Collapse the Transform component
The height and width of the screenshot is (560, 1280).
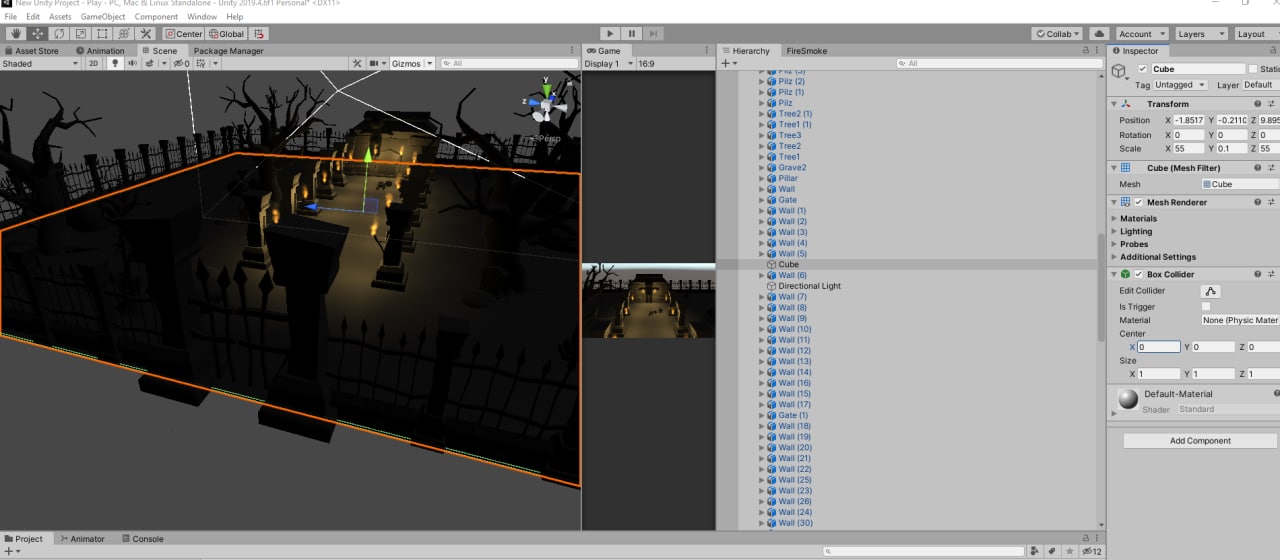tap(1115, 103)
